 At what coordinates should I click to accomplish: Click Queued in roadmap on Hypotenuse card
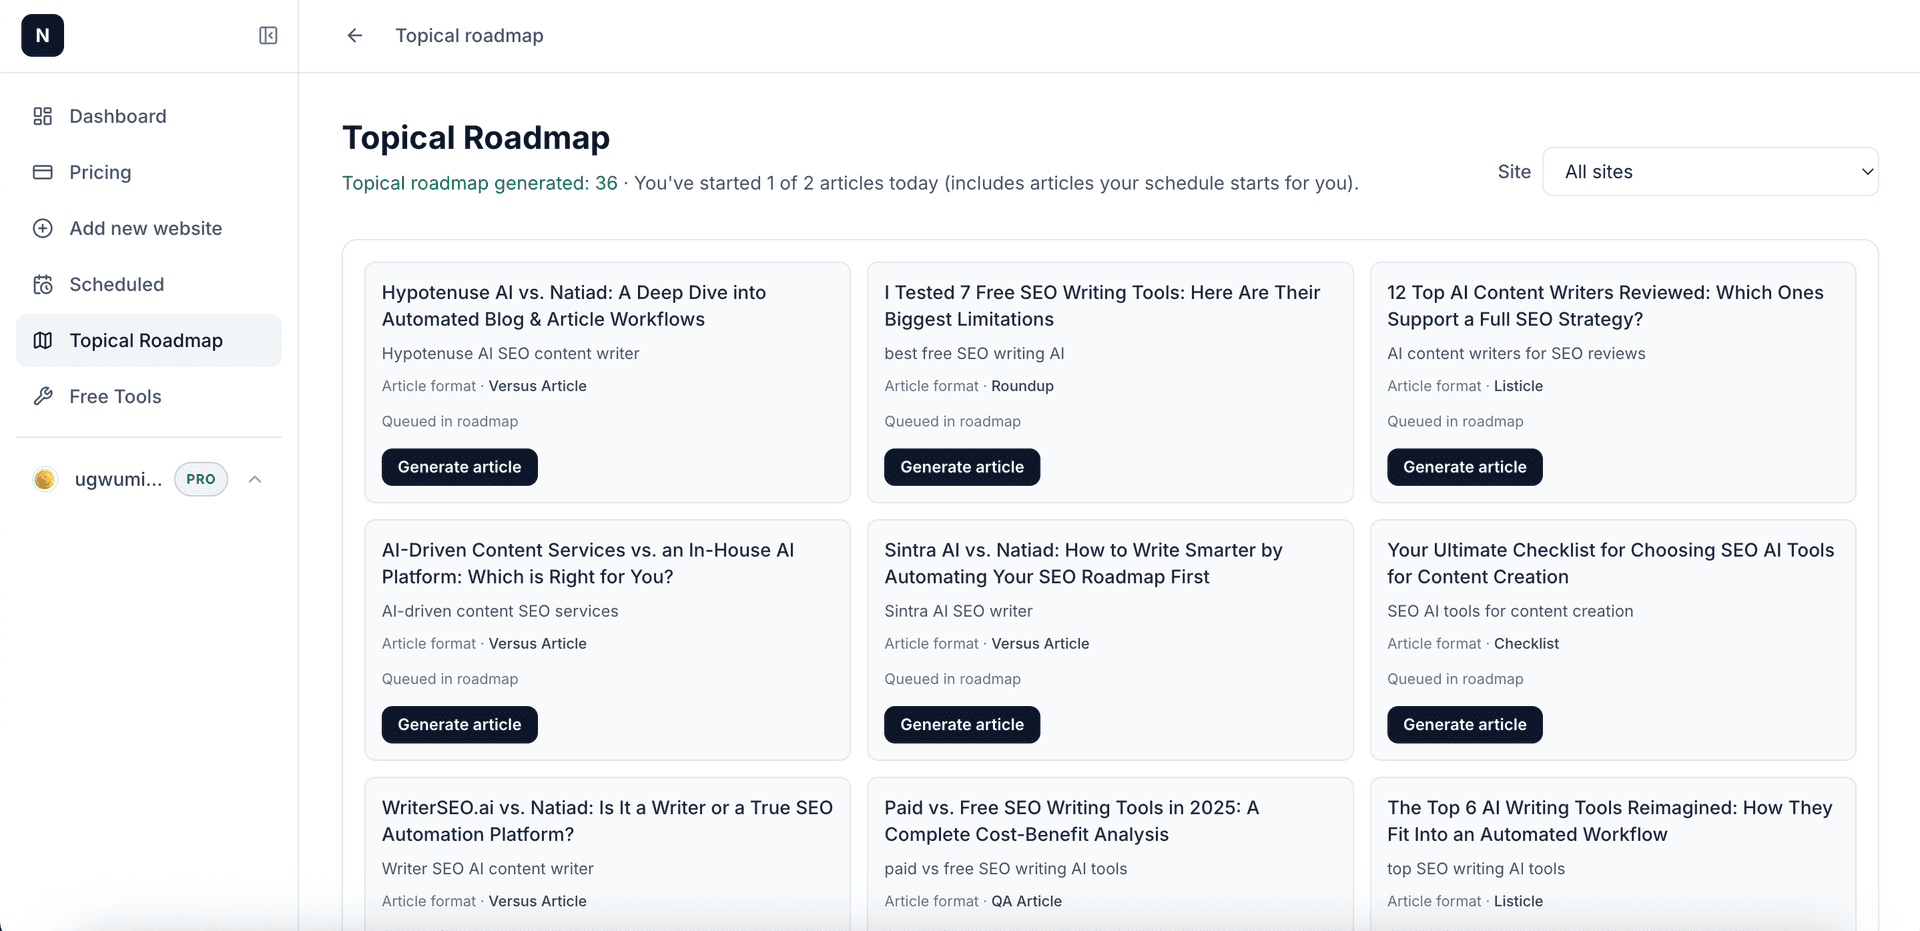(450, 421)
